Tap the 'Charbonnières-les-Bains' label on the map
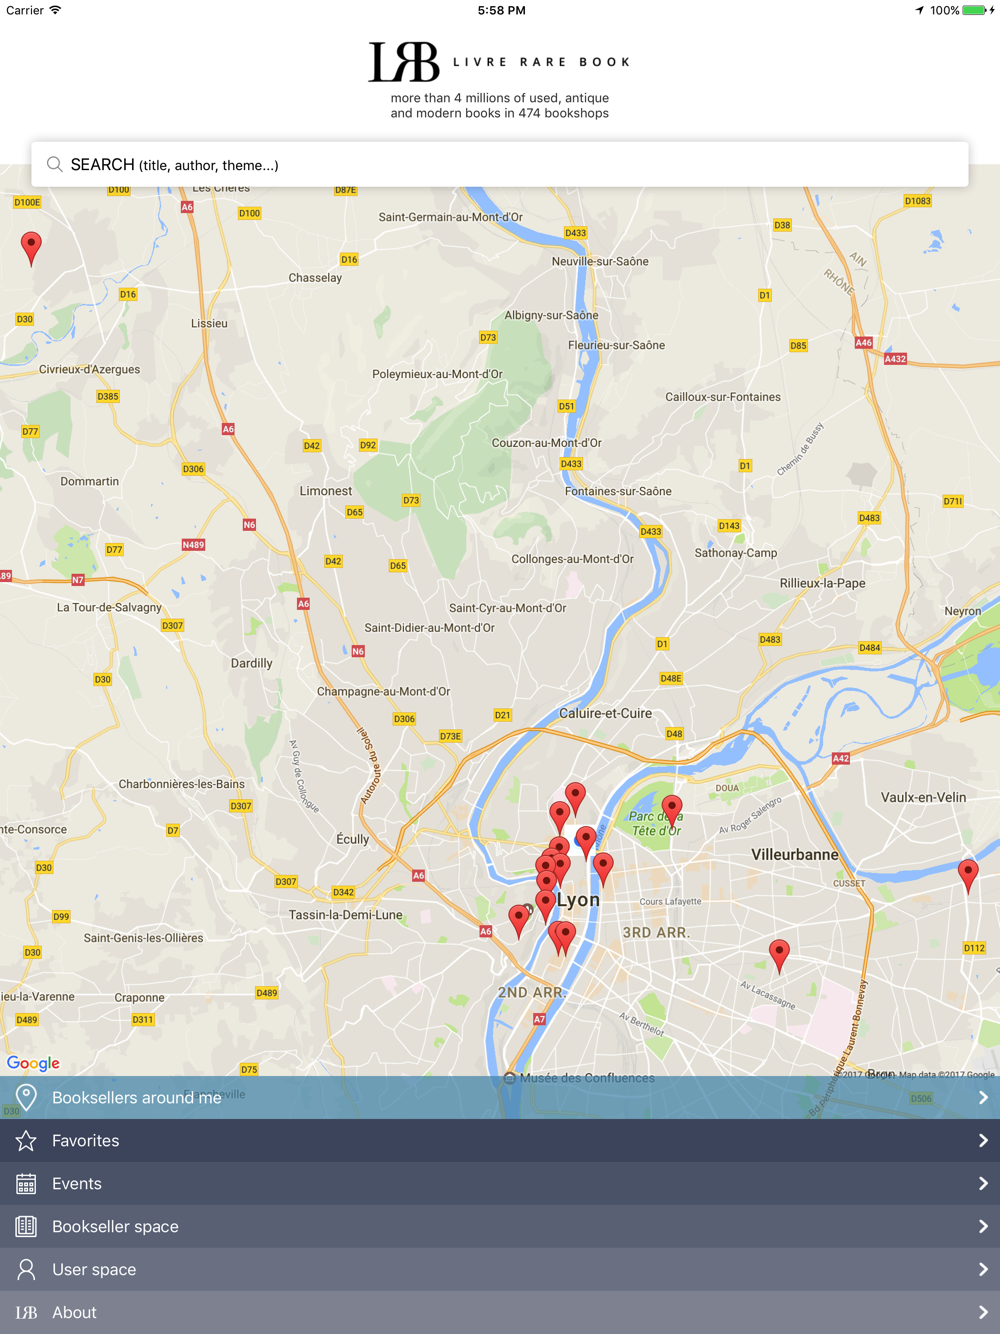 182,784
